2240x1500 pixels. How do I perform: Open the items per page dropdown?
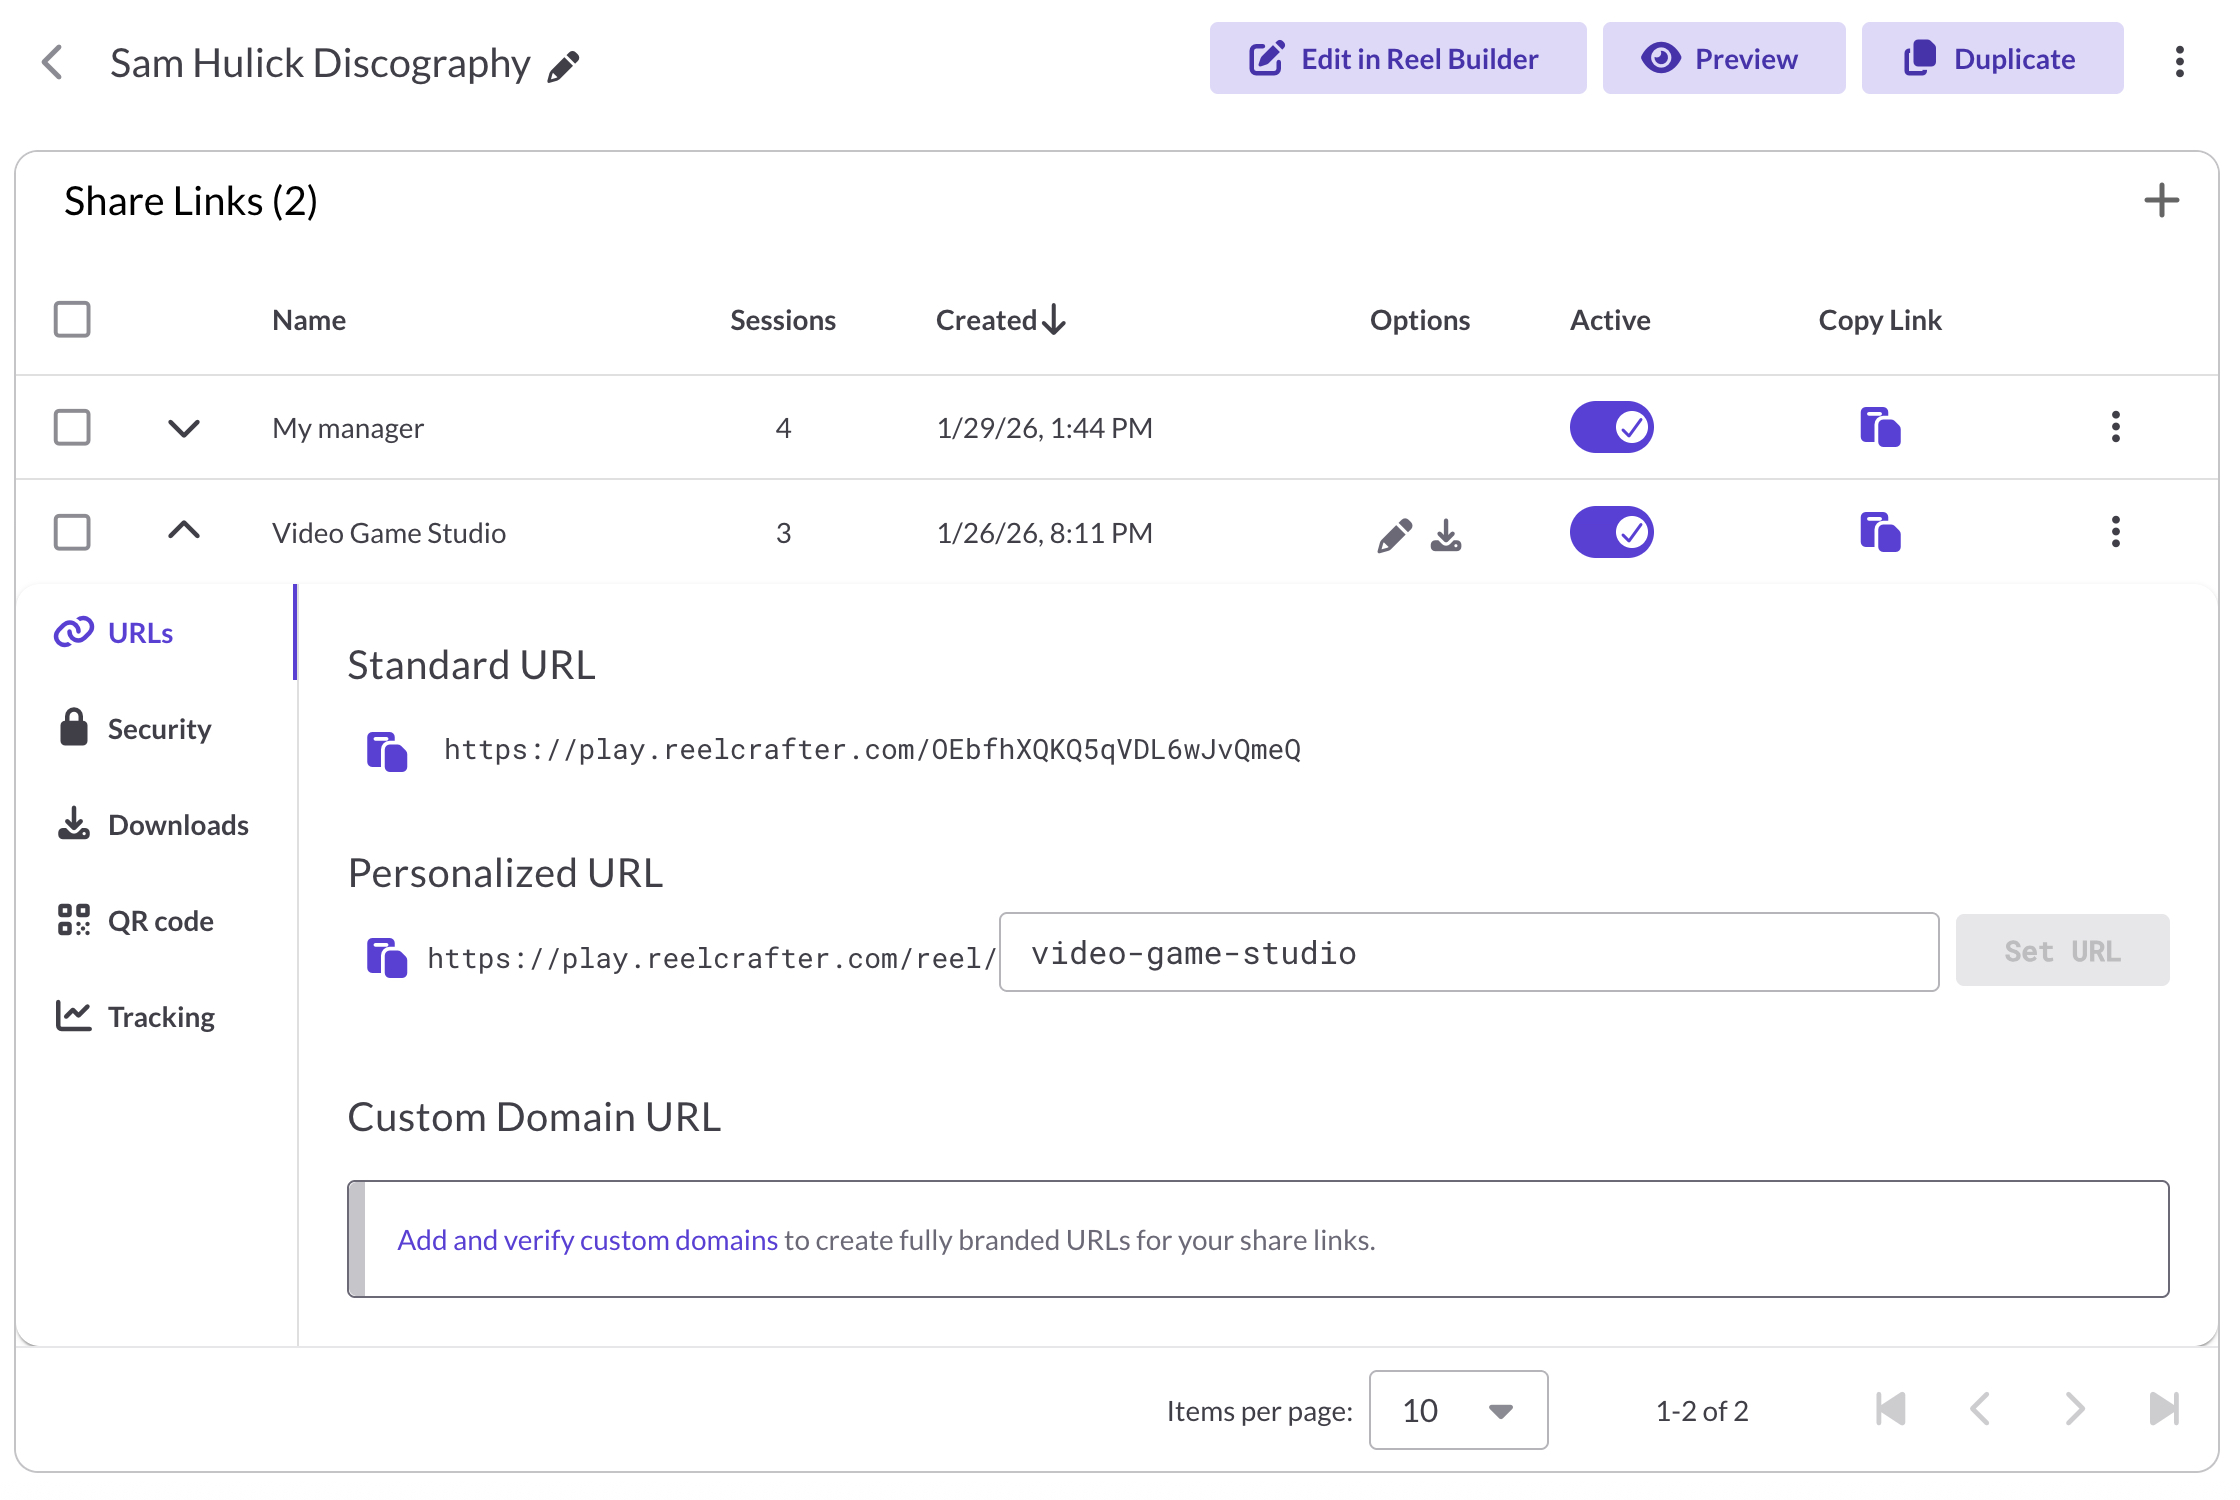coord(1458,1410)
